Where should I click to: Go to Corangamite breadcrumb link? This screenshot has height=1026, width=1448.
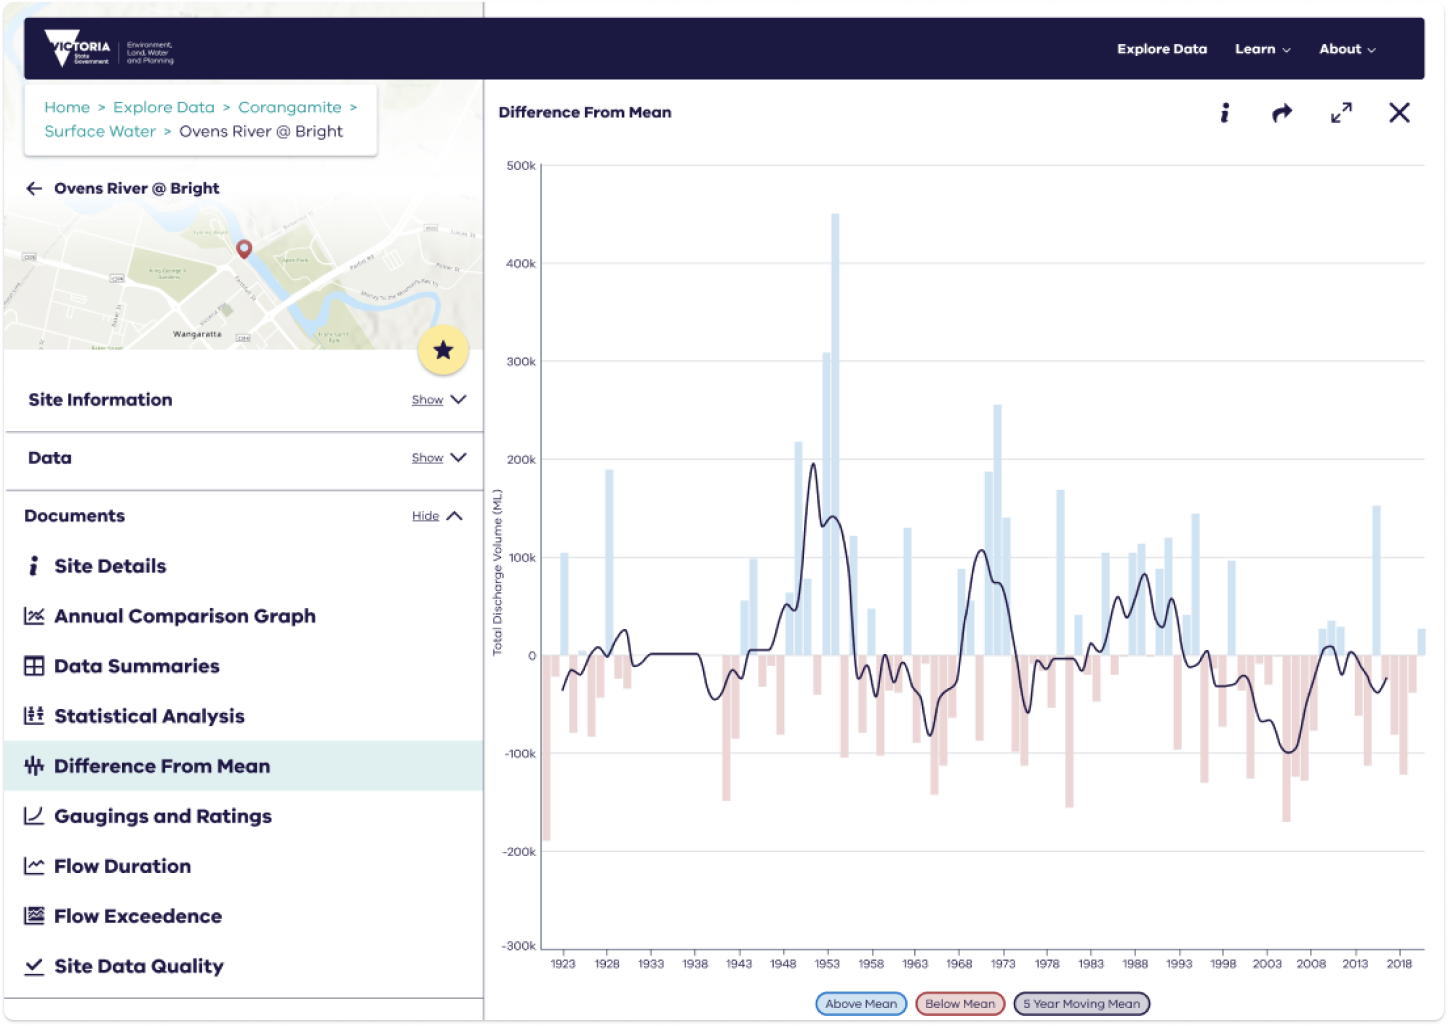[289, 107]
